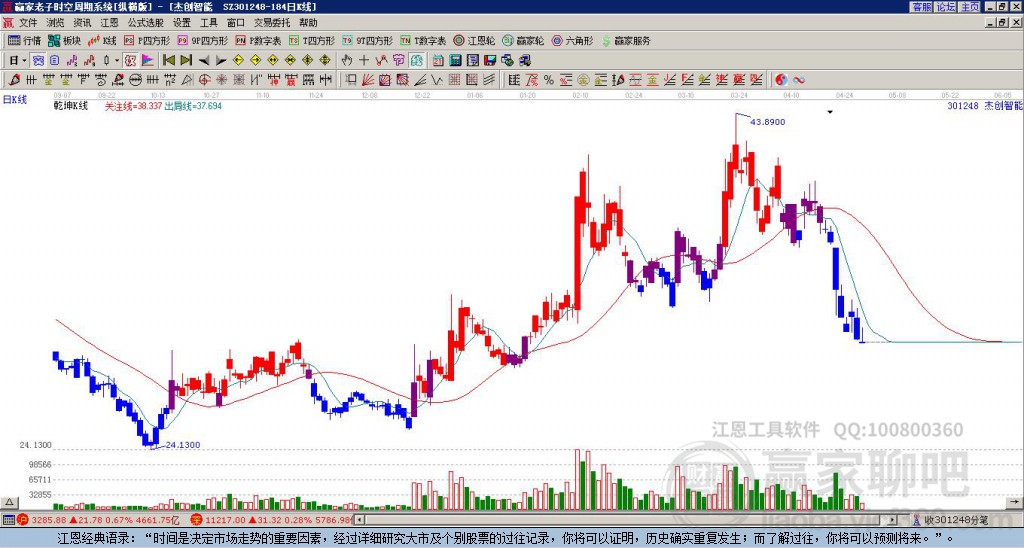Click the 24.1300 low price marker on chart
The image size is (1024, 548).
coord(182,445)
